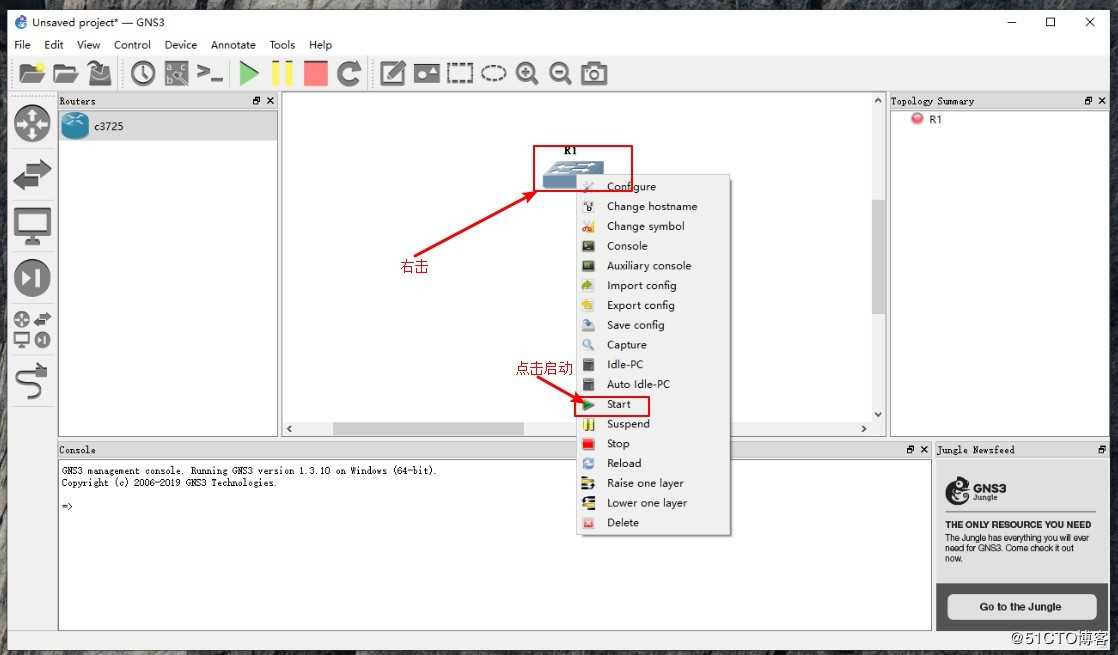Screen dimensions: 1118x655
Task: Click in the GNS3 console input area
Action: tap(495, 545)
